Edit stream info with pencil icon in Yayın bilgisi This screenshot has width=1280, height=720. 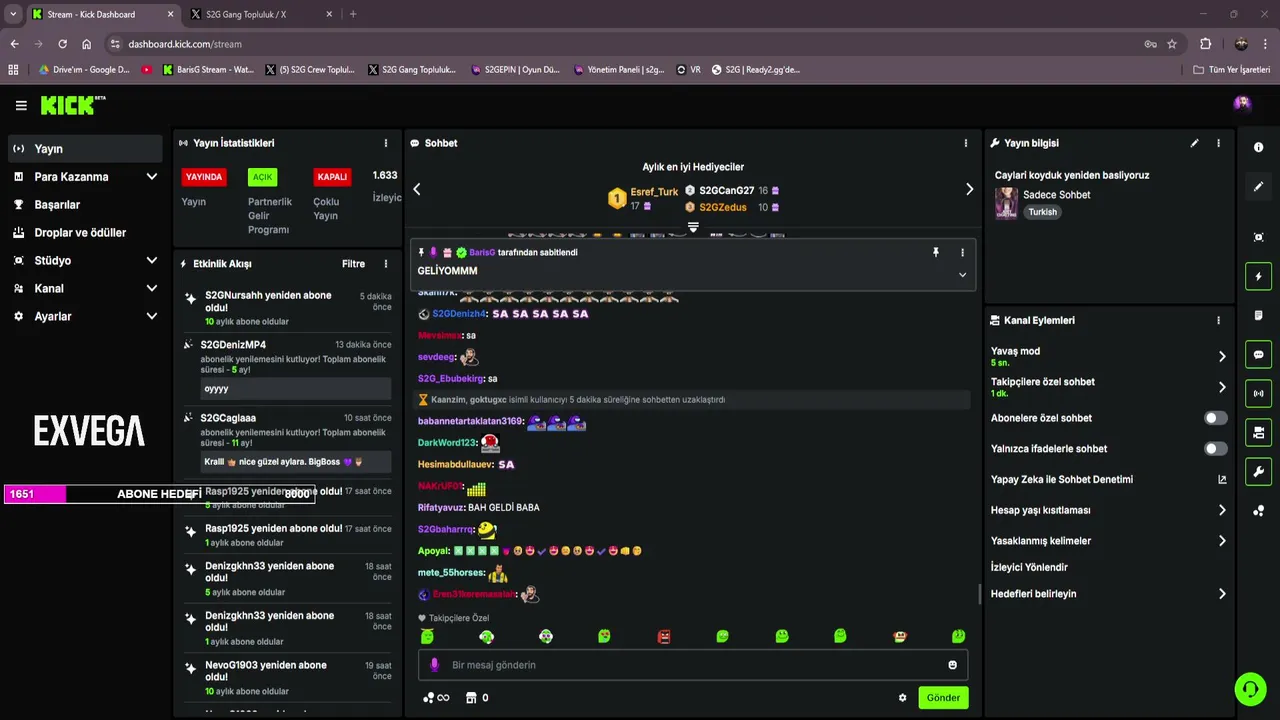click(1194, 143)
